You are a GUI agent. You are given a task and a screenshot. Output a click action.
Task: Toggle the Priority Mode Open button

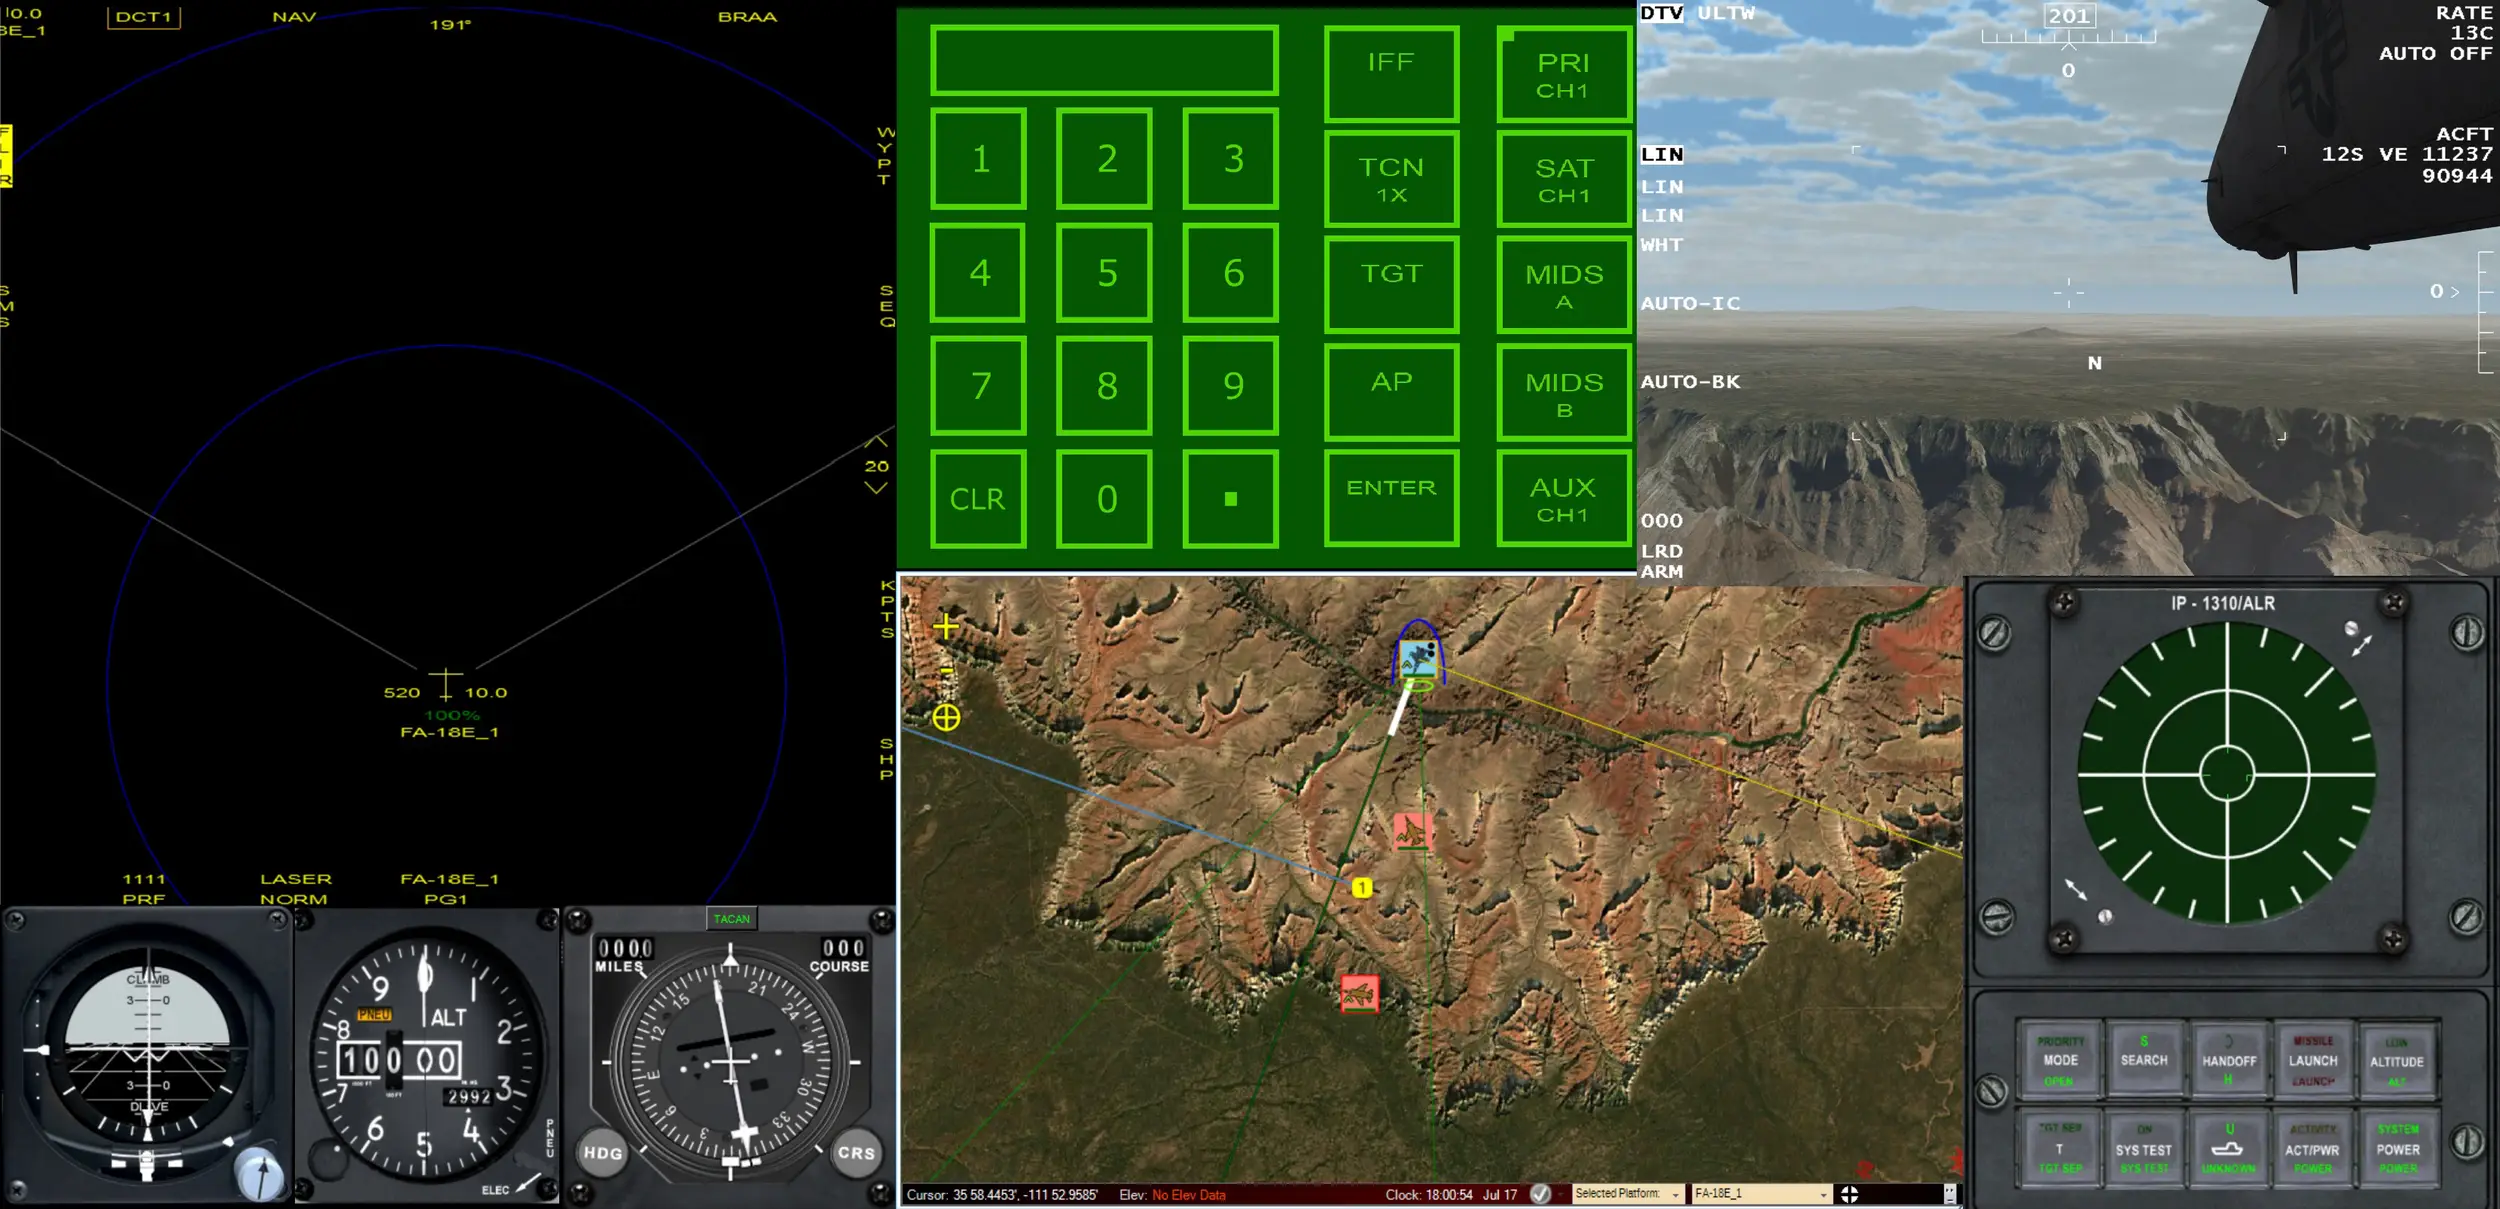tap(2060, 1060)
